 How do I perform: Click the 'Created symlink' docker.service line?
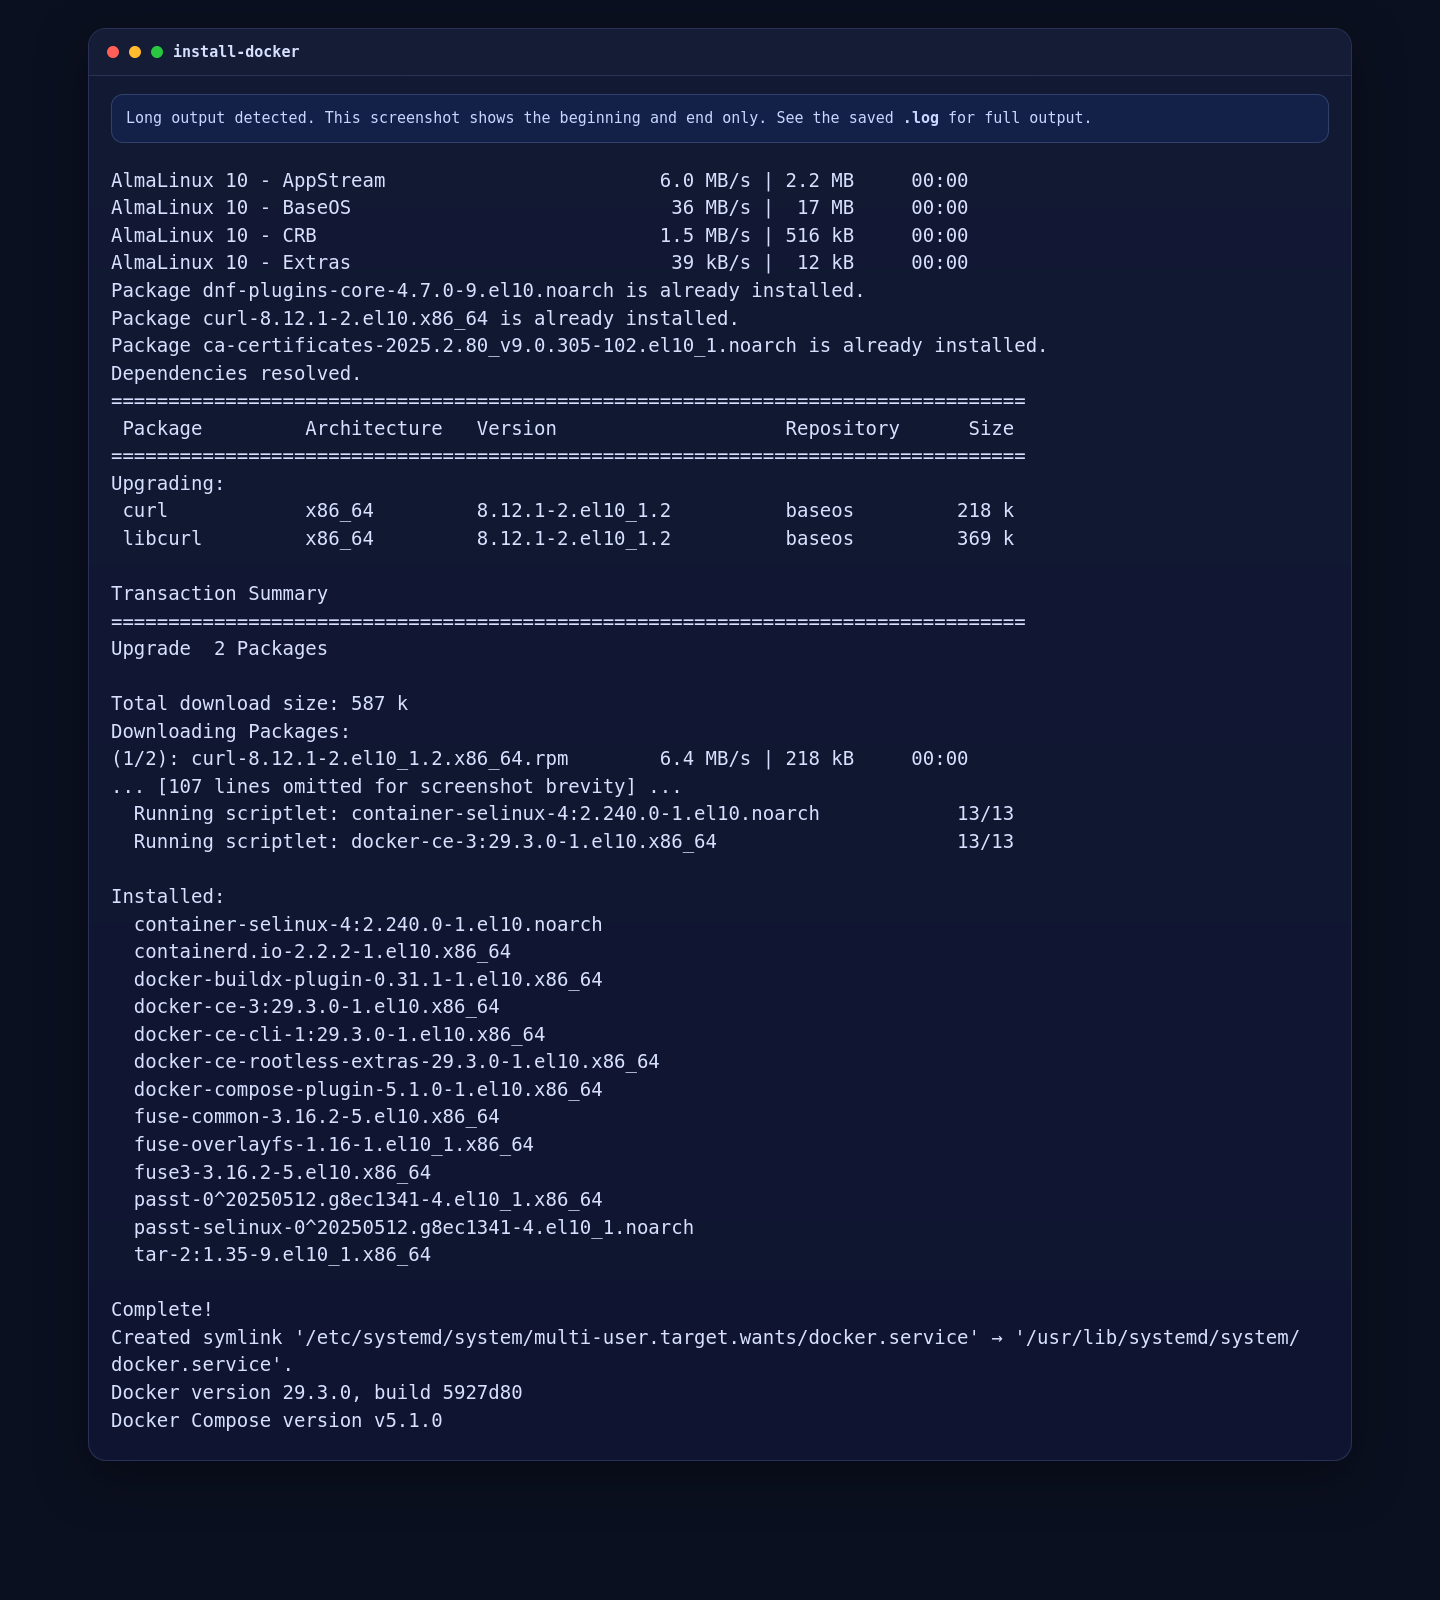(x=705, y=1352)
